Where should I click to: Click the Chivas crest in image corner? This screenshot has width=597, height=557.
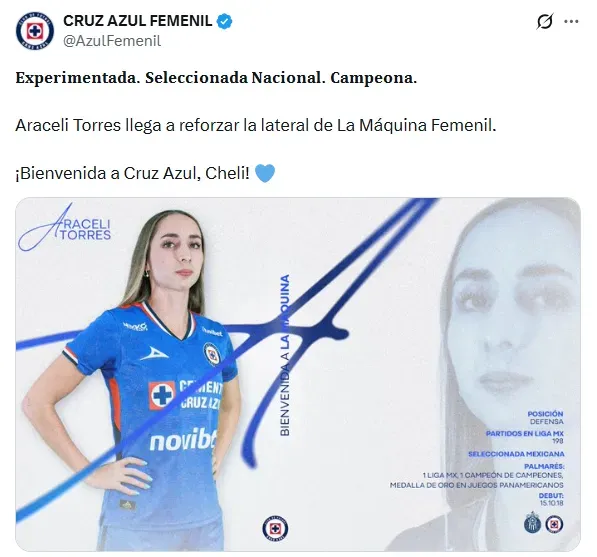(x=532, y=523)
